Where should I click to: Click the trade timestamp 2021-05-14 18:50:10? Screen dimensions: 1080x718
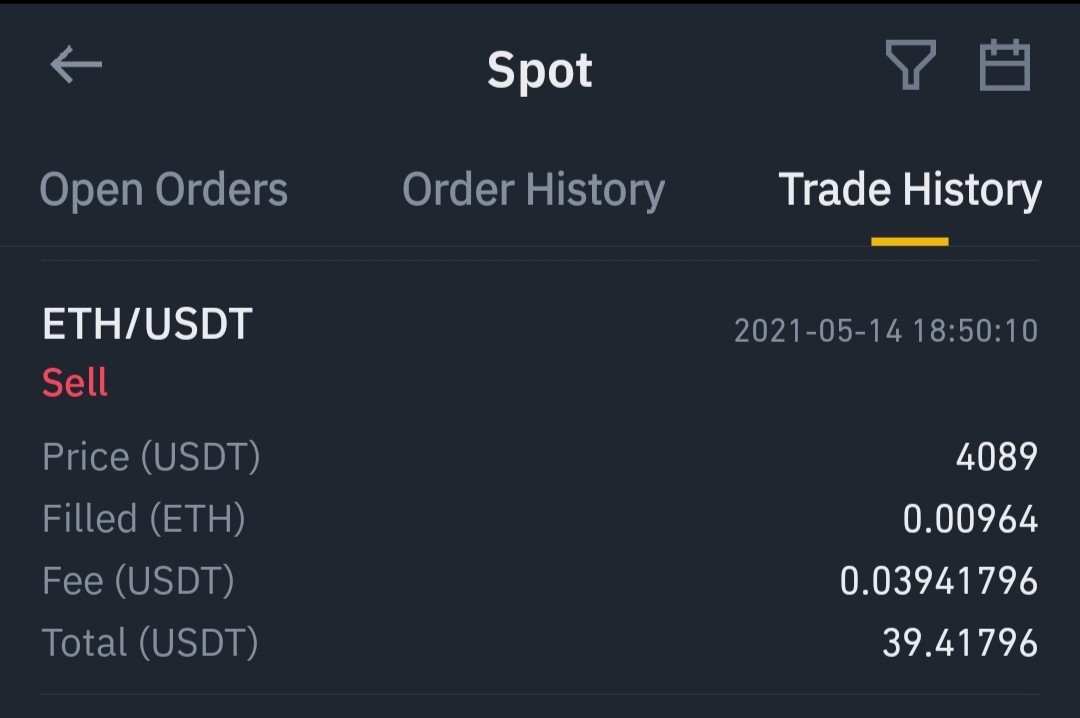pos(886,331)
